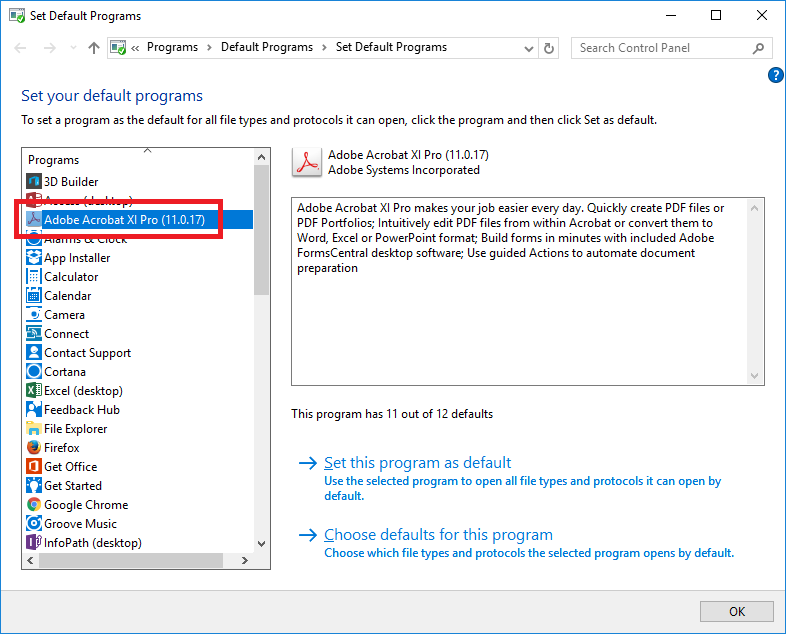Expand the Default Programs breadcrumb arrow
This screenshot has width=786, height=634.
(324, 48)
